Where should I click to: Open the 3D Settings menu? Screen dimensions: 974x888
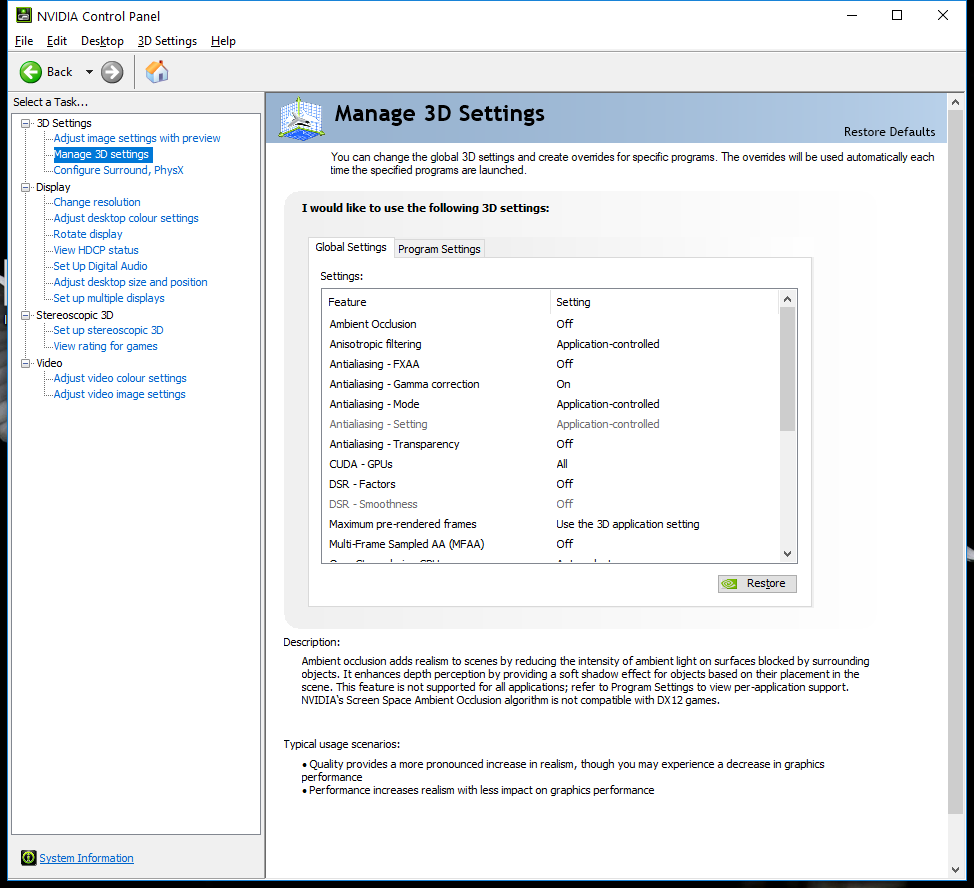click(x=167, y=41)
